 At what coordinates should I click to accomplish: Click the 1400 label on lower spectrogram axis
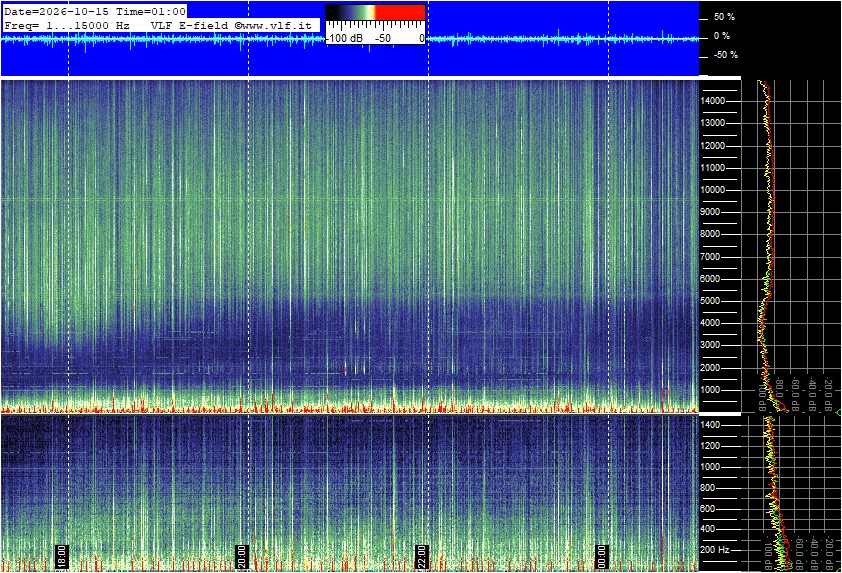(710, 425)
